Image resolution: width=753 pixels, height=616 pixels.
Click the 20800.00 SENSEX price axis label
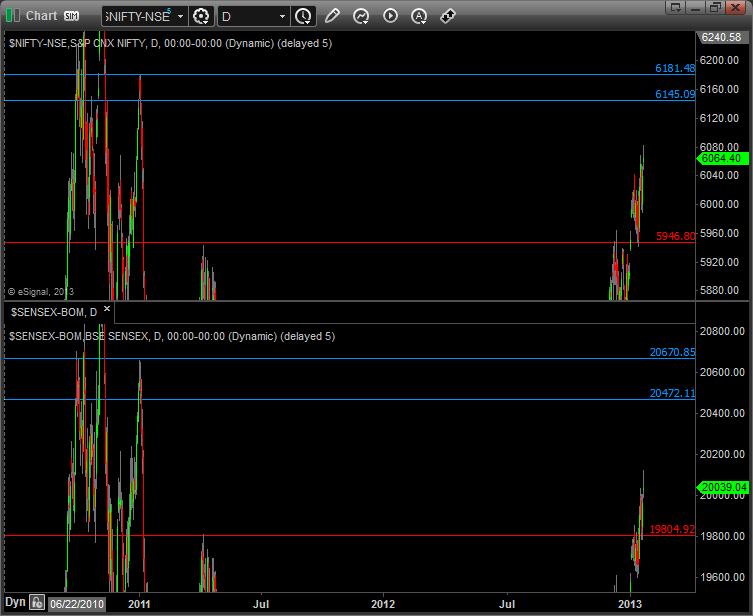pyautogui.click(x=722, y=331)
